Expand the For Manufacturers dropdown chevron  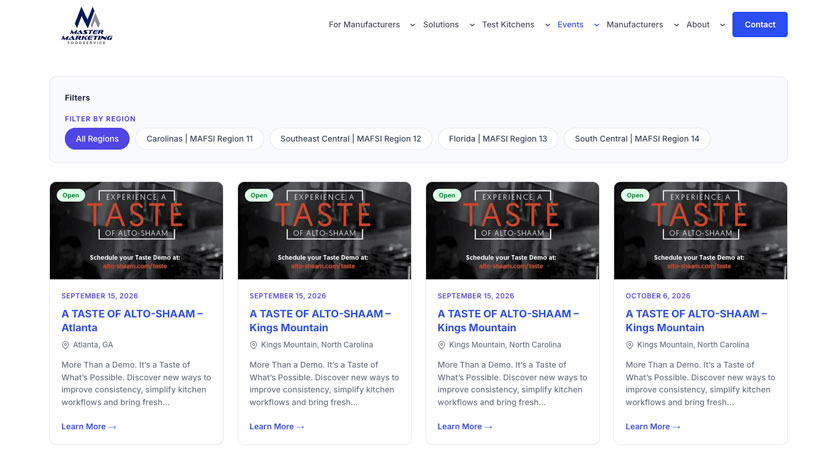[412, 25]
